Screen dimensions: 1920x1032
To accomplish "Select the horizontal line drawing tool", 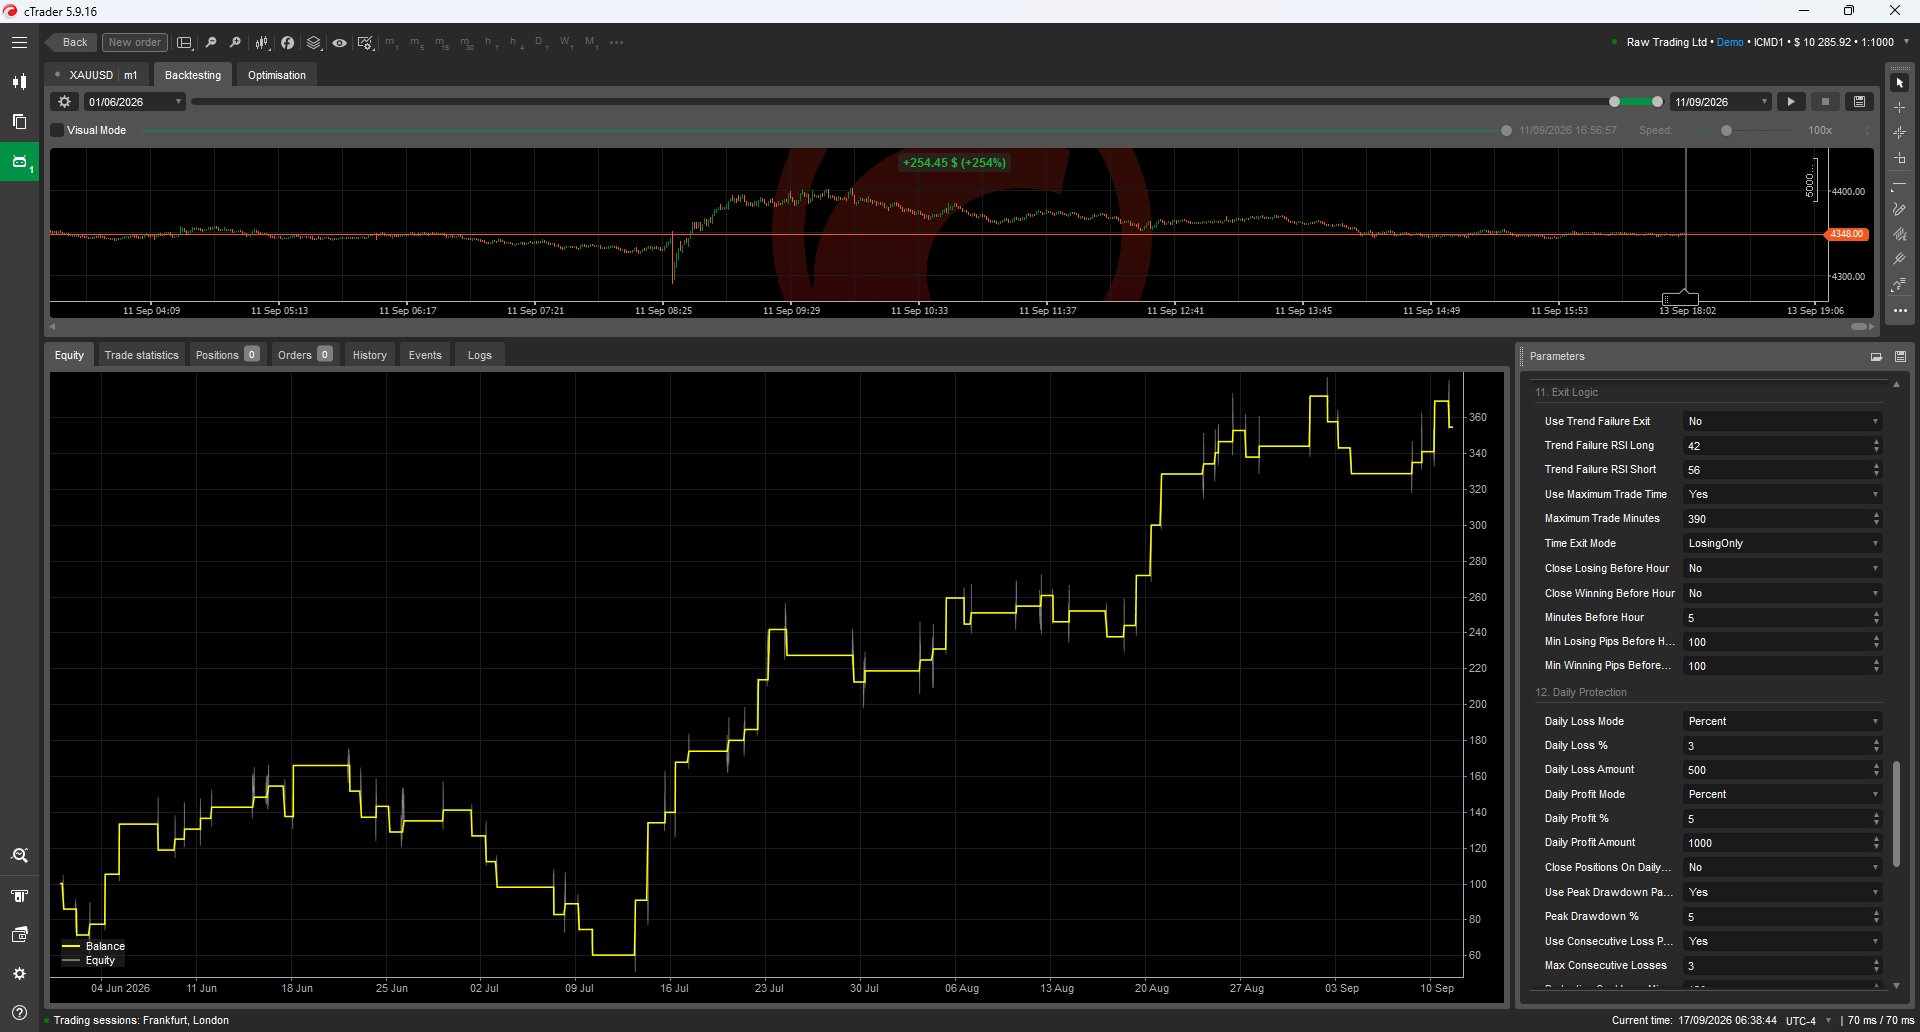I will 1899,183.
